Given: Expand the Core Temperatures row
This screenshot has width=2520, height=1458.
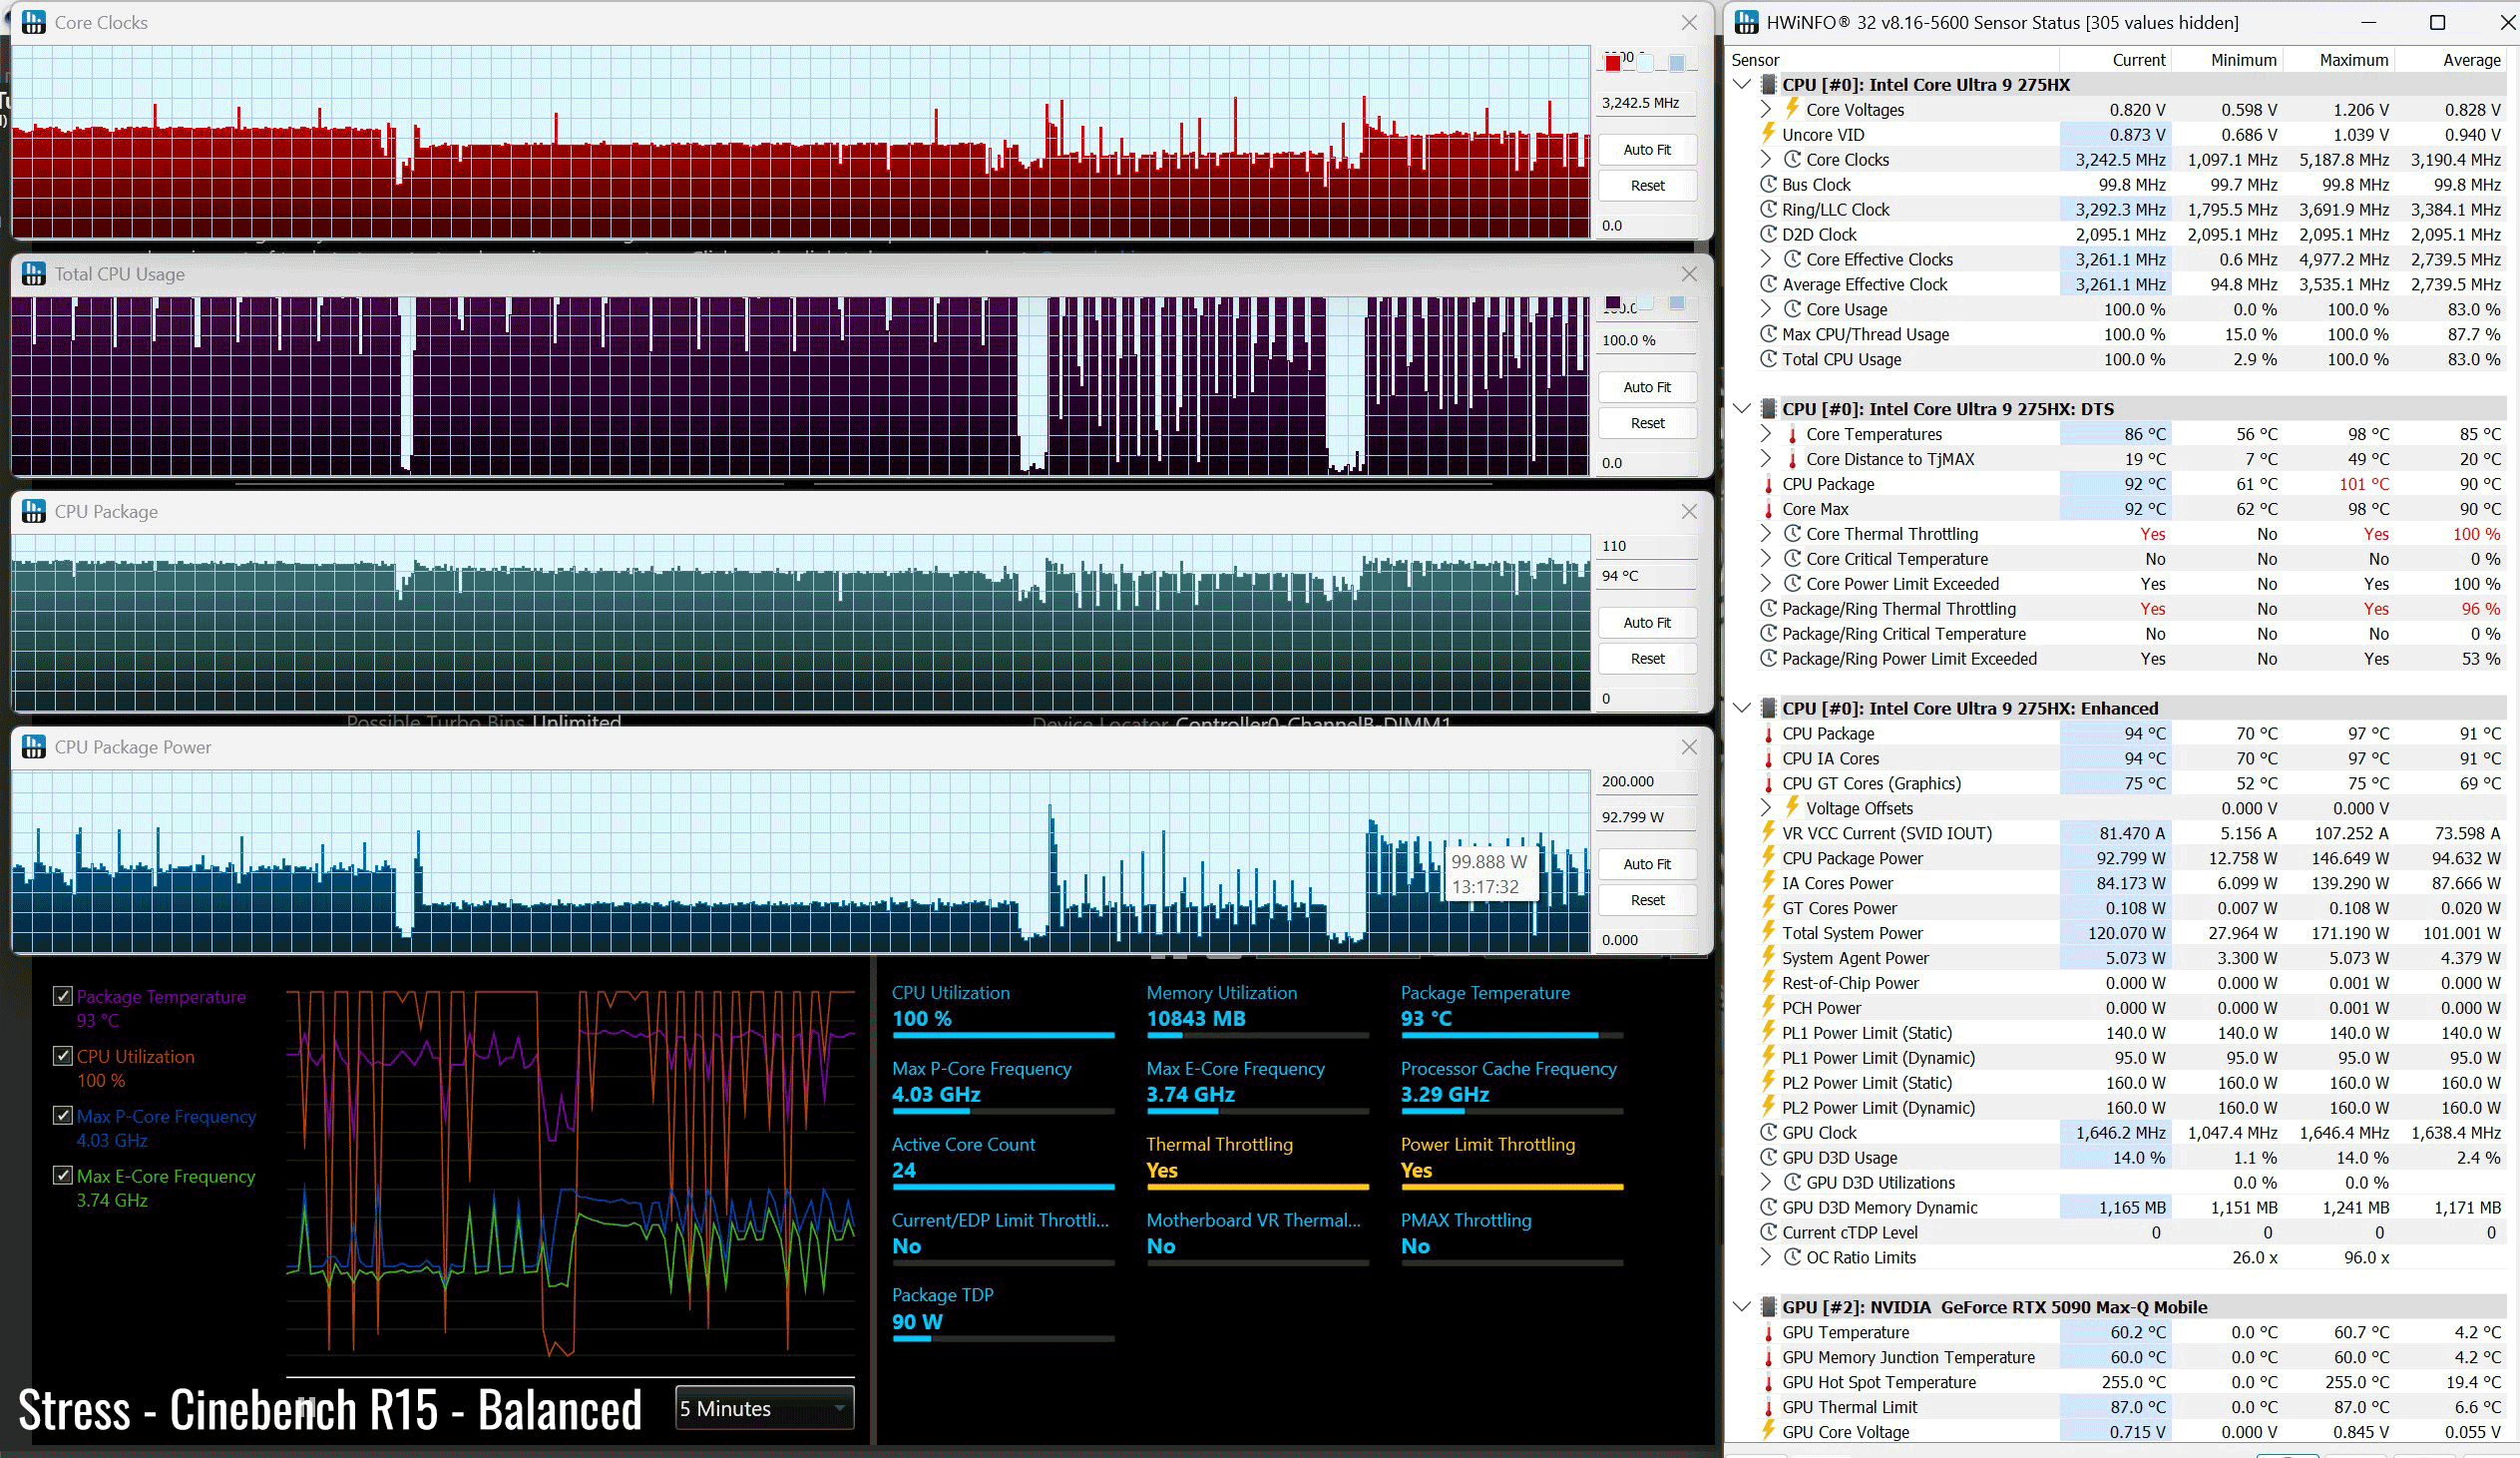Looking at the screenshot, I should coord(1766,434).
